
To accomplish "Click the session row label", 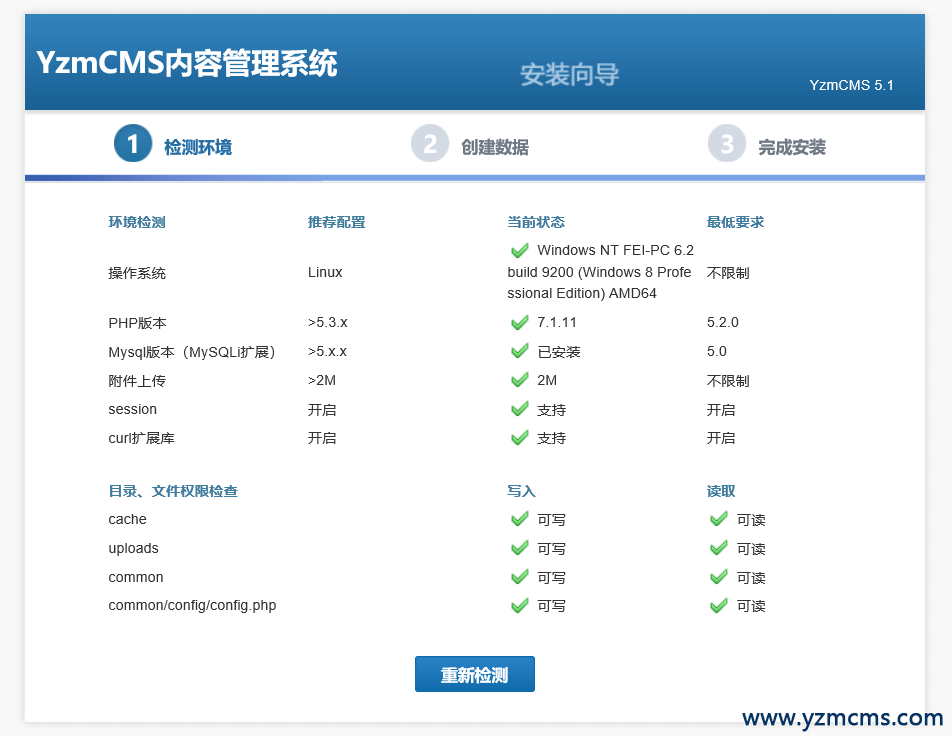I will pyautogui.click(x=132, y=409).
